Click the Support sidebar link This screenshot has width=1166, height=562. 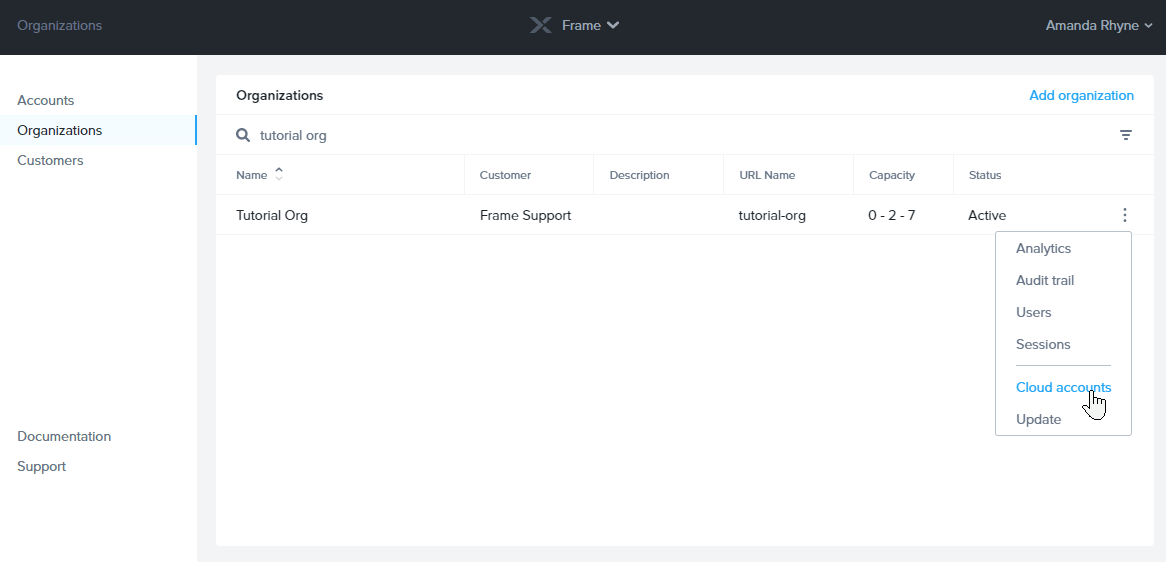42,466
